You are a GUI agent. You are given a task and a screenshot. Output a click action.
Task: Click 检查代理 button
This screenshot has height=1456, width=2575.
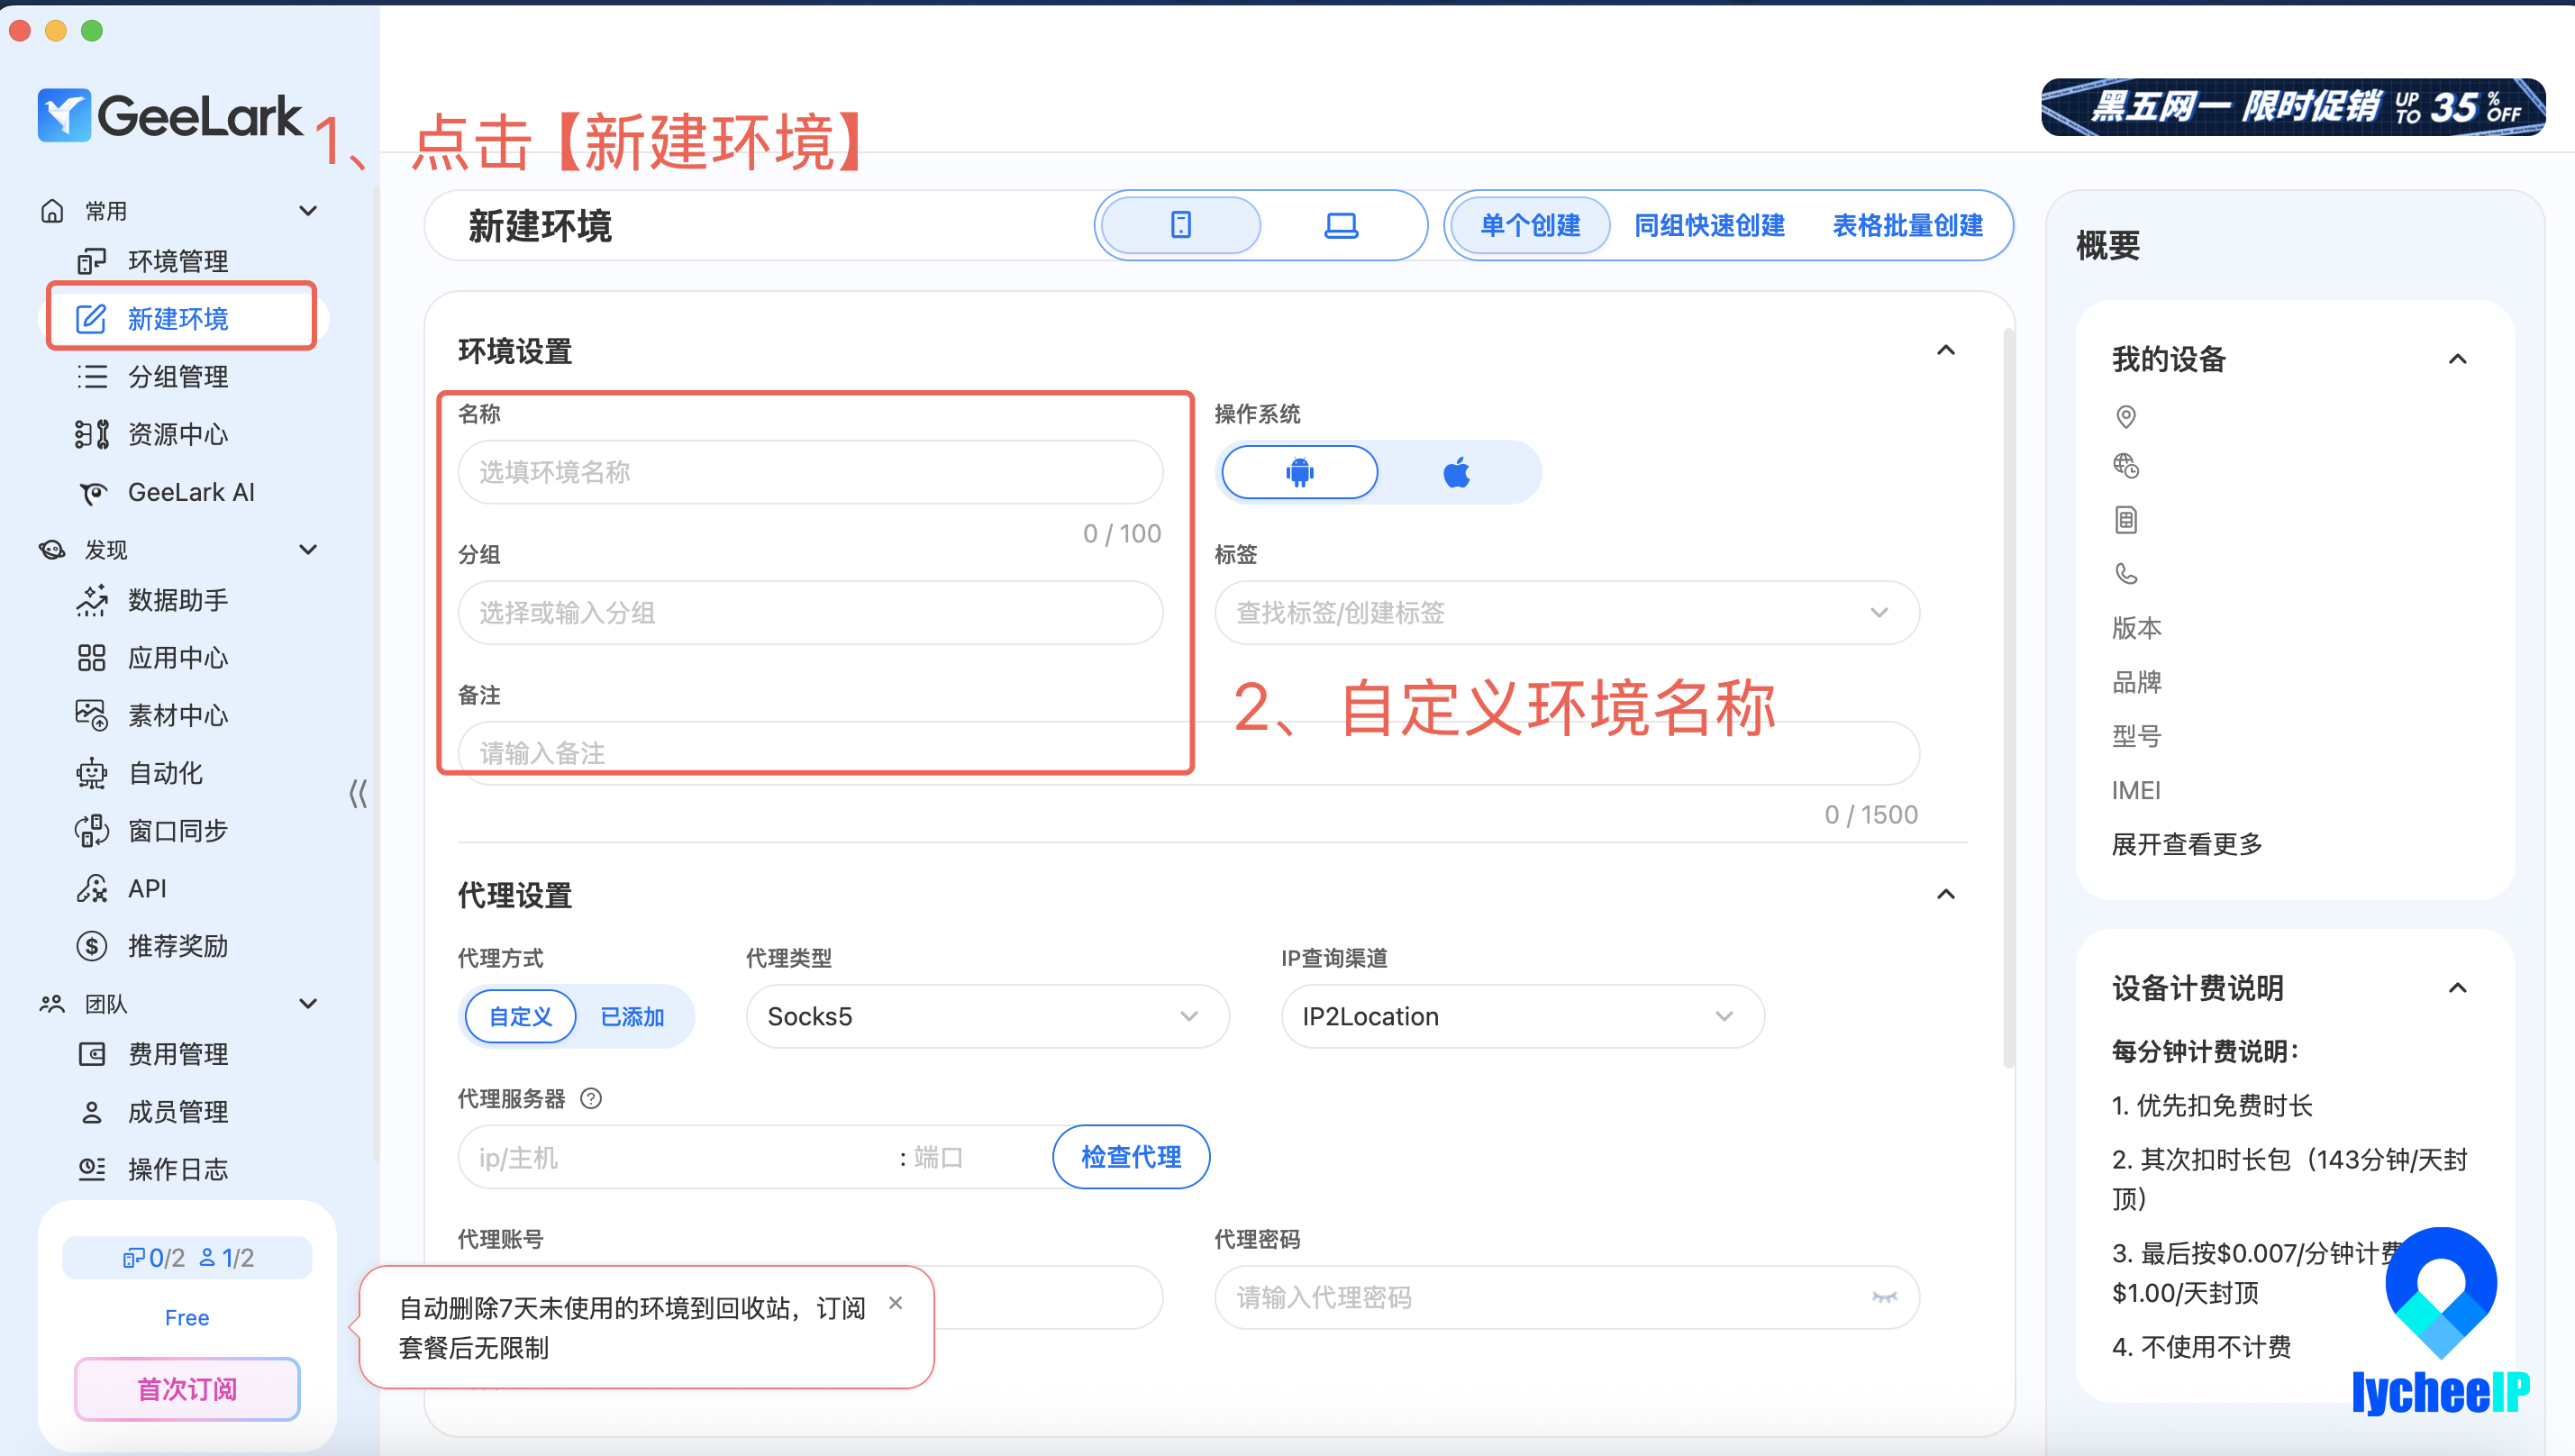[x=1131, y=1157]
